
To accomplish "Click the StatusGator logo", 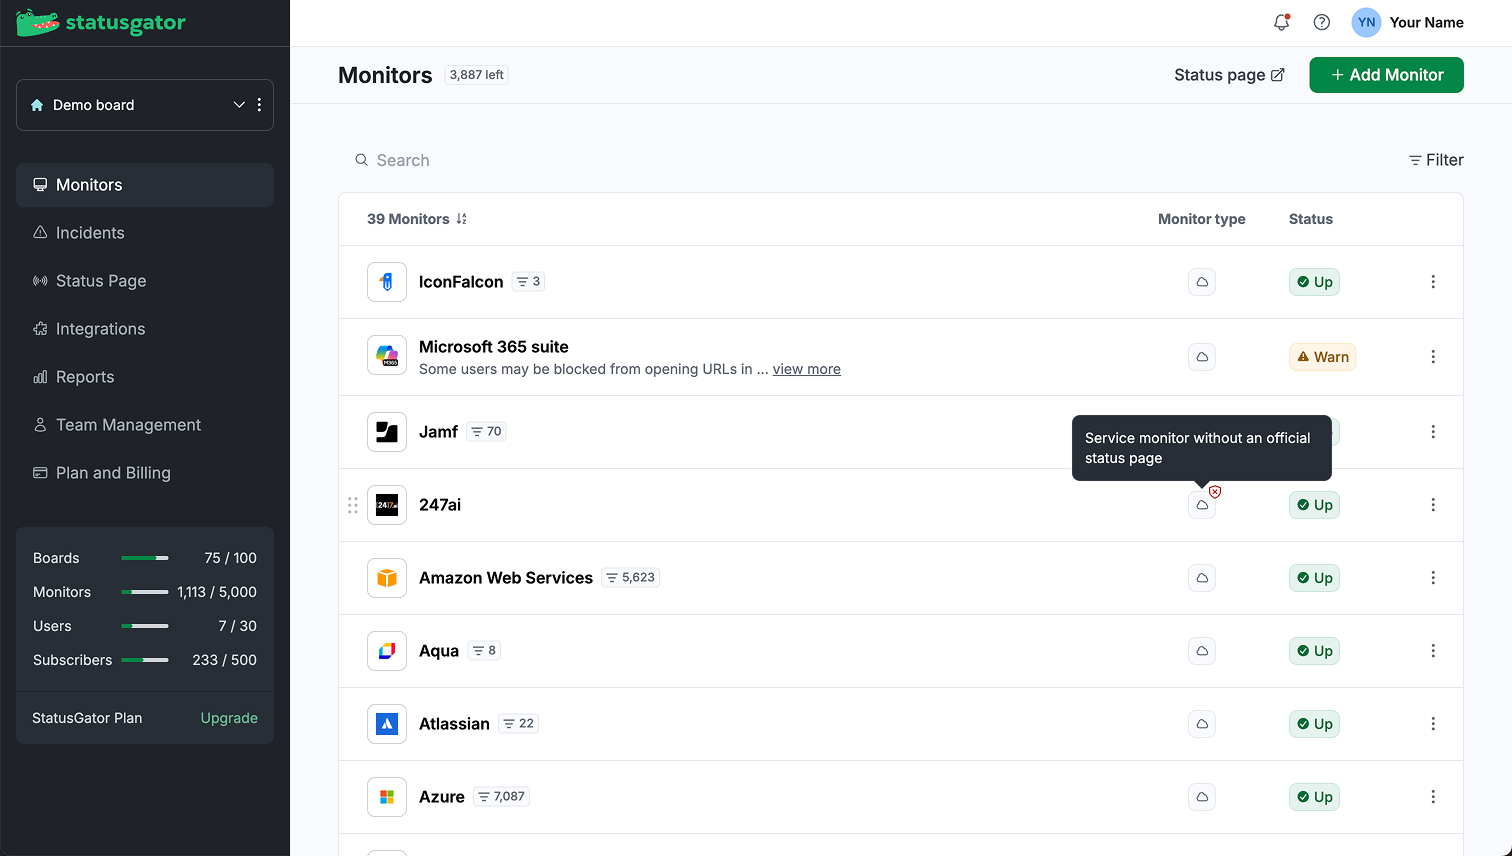I will coord(101,22).
